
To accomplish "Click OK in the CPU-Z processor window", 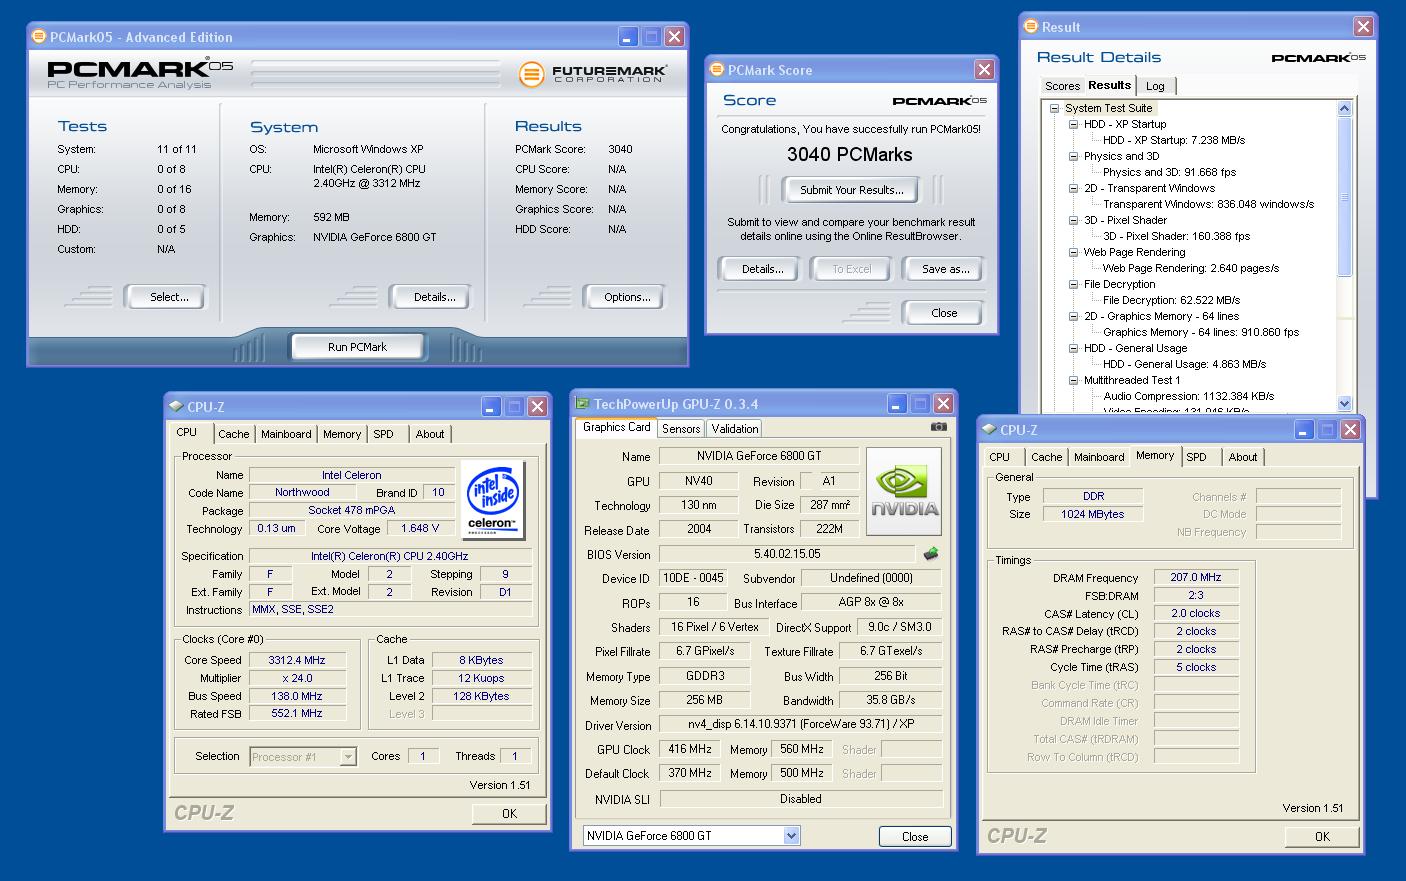I will (509, 813).
